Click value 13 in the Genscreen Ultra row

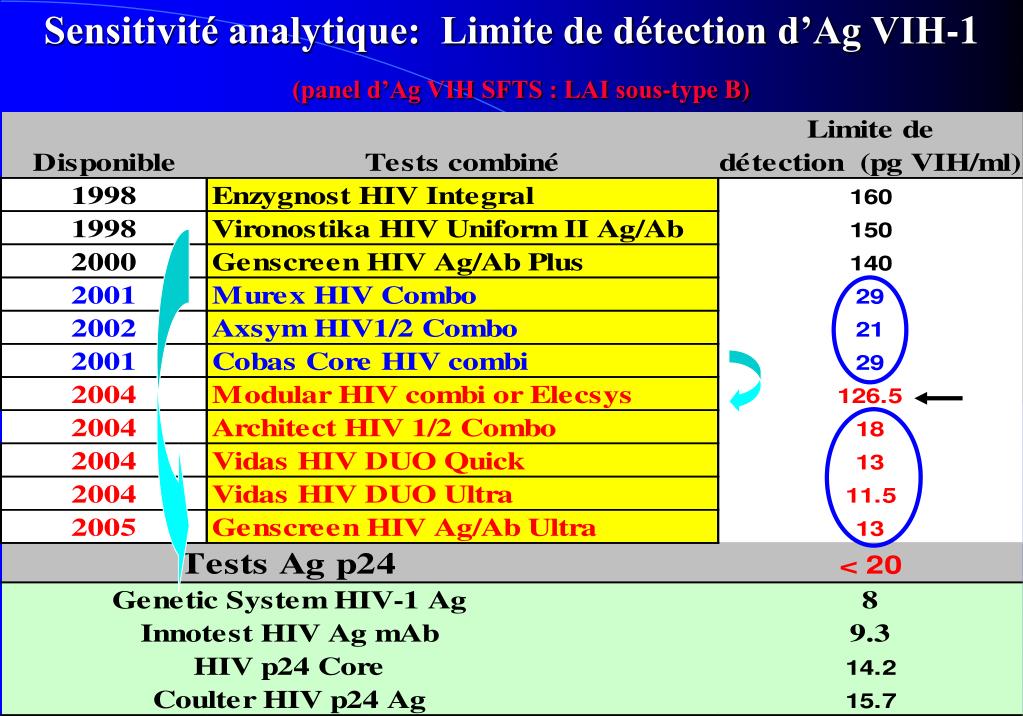870,529
